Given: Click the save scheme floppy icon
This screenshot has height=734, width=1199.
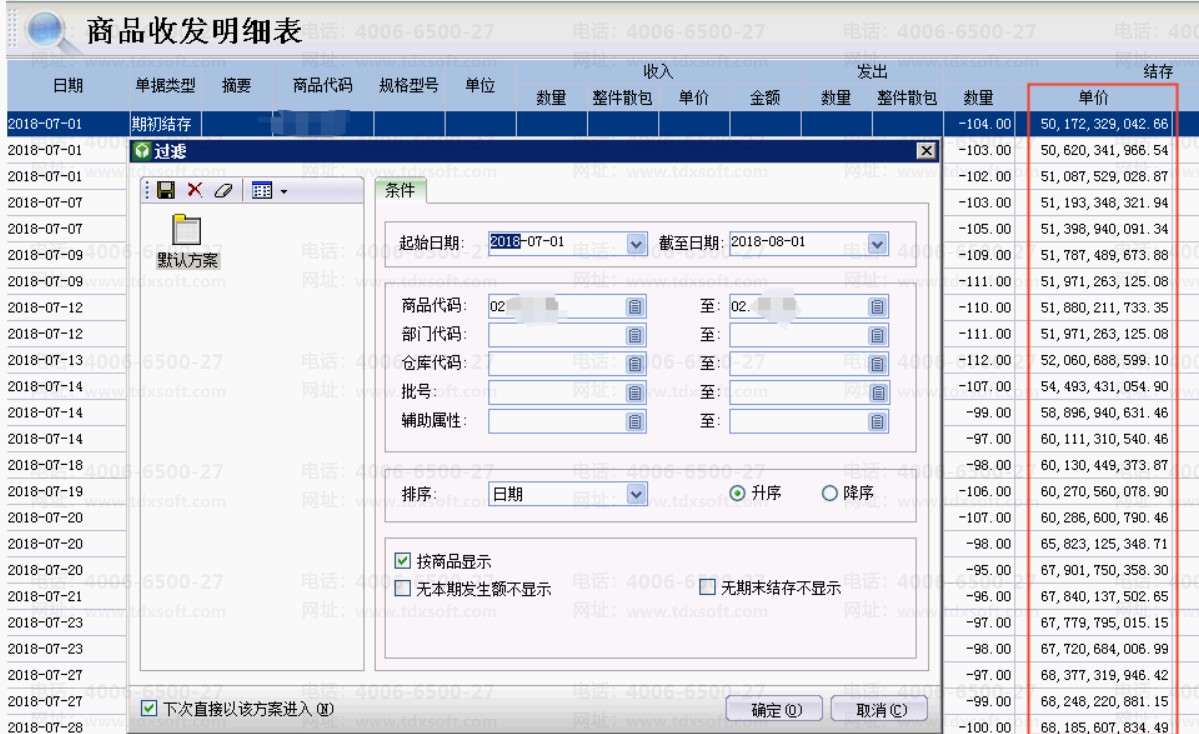Looking at the screenshot, I should pos(166,190).
